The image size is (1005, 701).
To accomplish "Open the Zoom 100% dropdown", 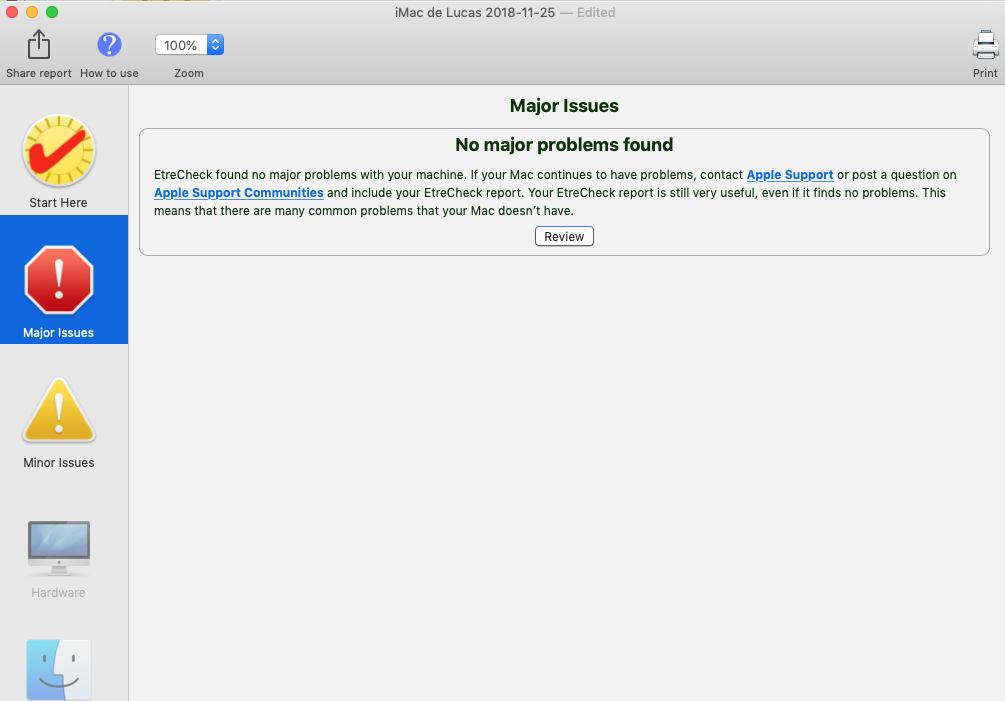I will (x=189, y=45).
